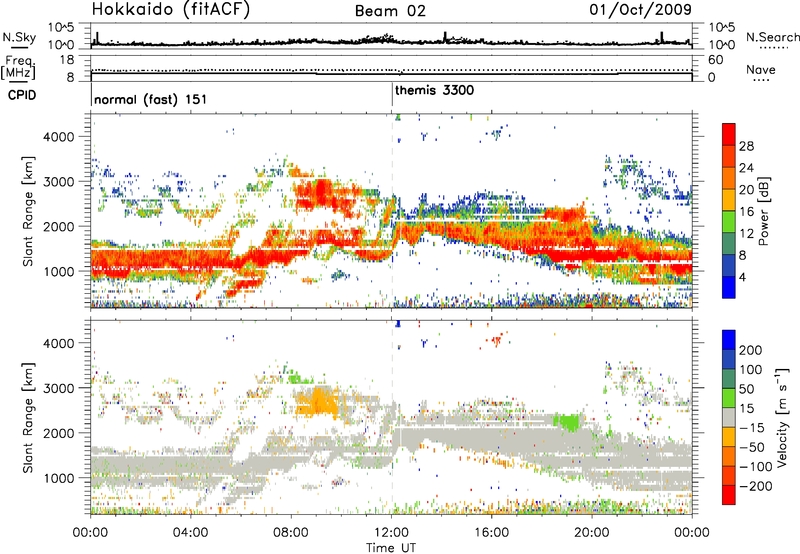Click "3000" on the power panel range axis
The width and height of the screenshot is (800, 554).
click(x=58, y=182)
